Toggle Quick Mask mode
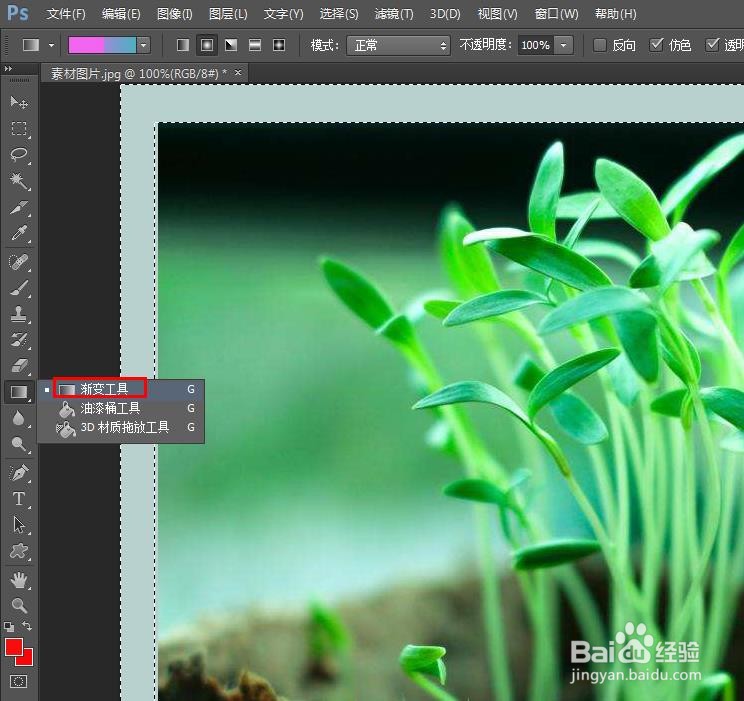This screenshot has height=701, width=744. click(x=19, y=682)
